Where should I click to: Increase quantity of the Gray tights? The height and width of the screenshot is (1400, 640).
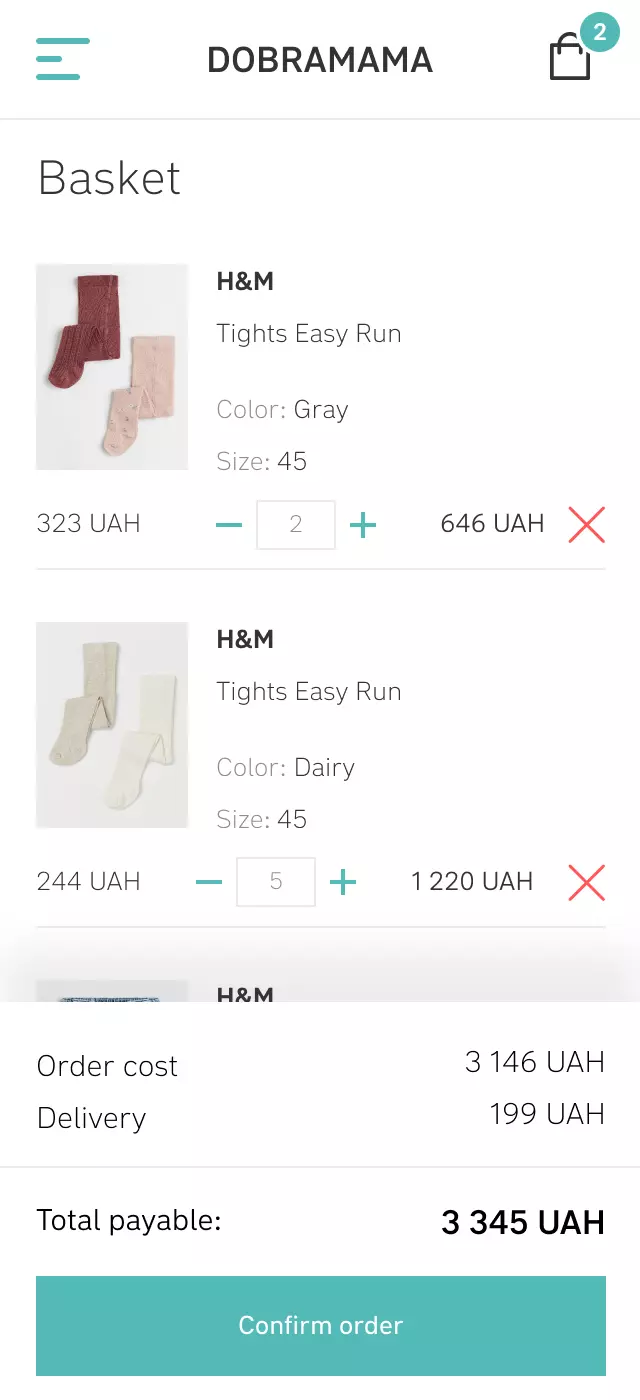(x=363, y=524)
